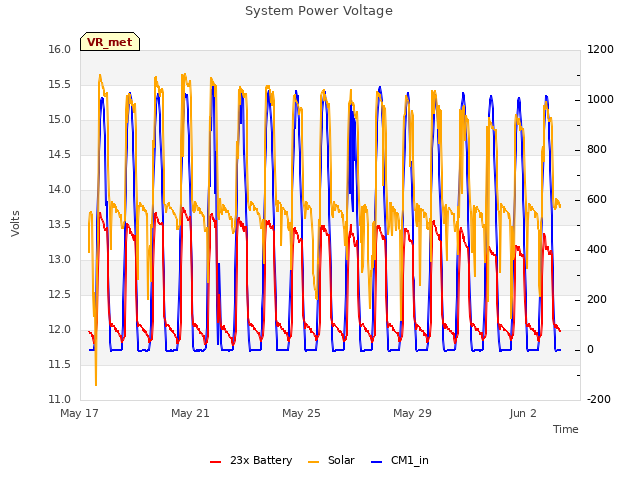Click the 400 right axis value
The height and width of the screenshot is (480, 640).
597,249
